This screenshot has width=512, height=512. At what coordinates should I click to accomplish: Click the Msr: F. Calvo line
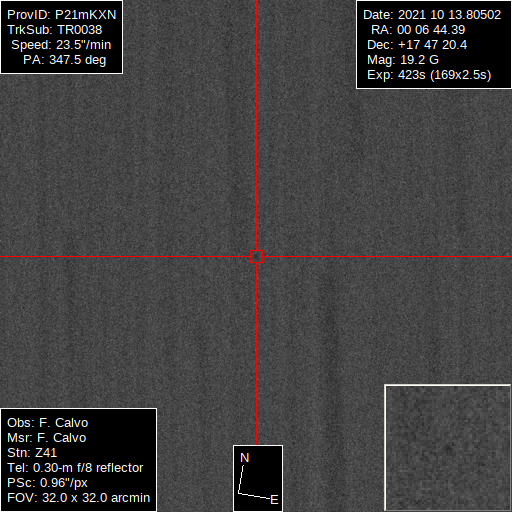[x=47, y=438]
